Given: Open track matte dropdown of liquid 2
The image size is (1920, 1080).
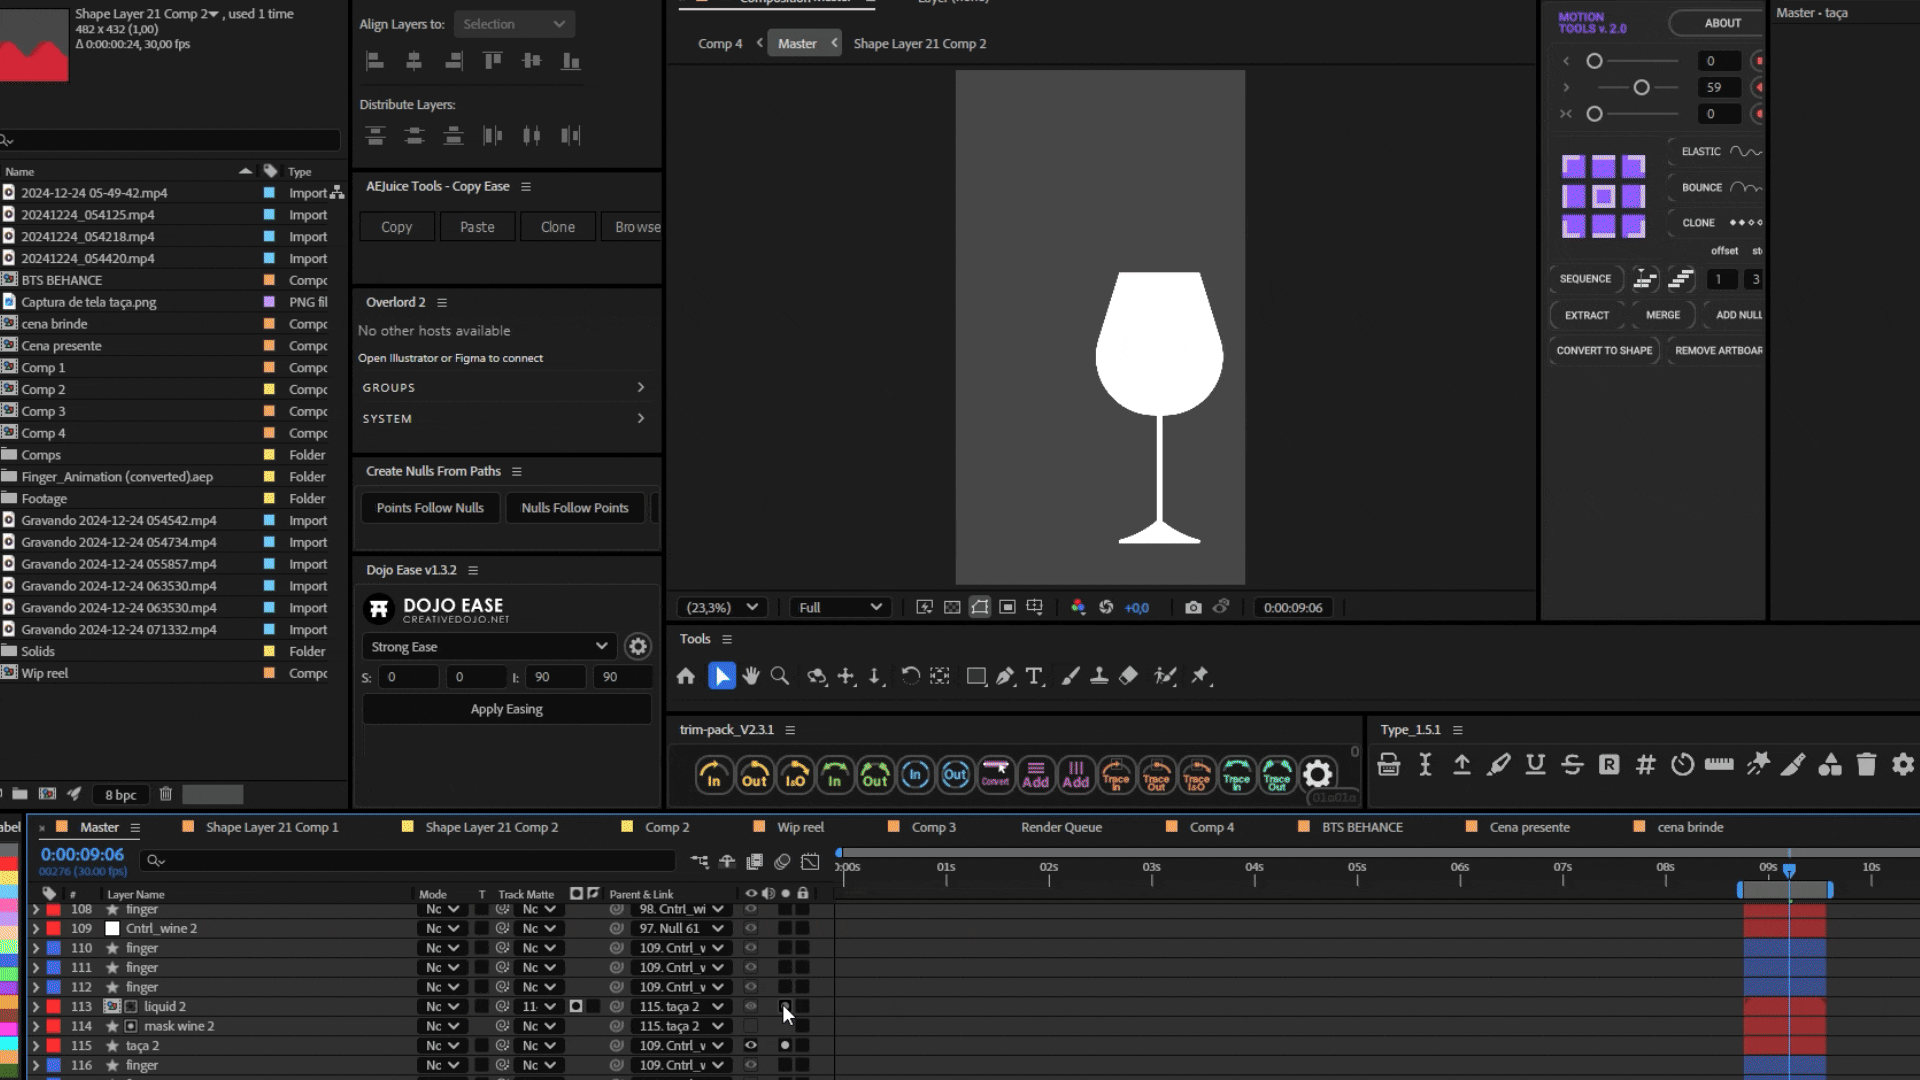Looking at the screenshot, I should tap(539, 1007).
